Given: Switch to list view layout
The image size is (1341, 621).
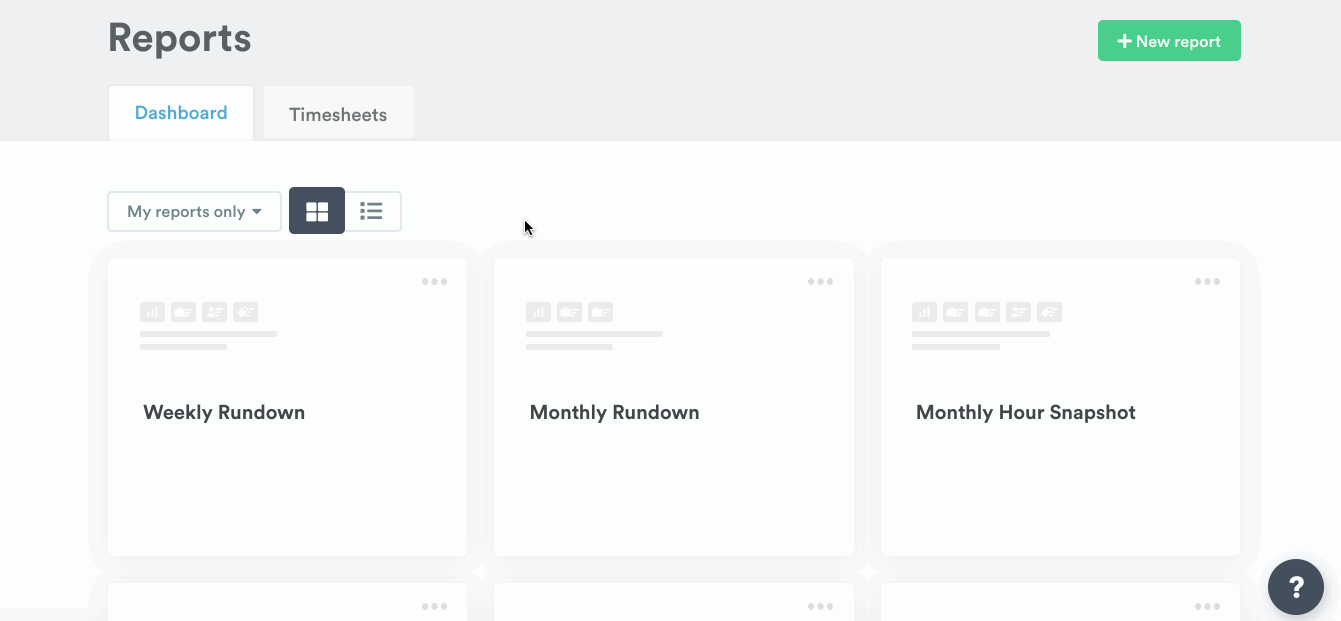Looking at the screenshot, I should tap(372, 211).
